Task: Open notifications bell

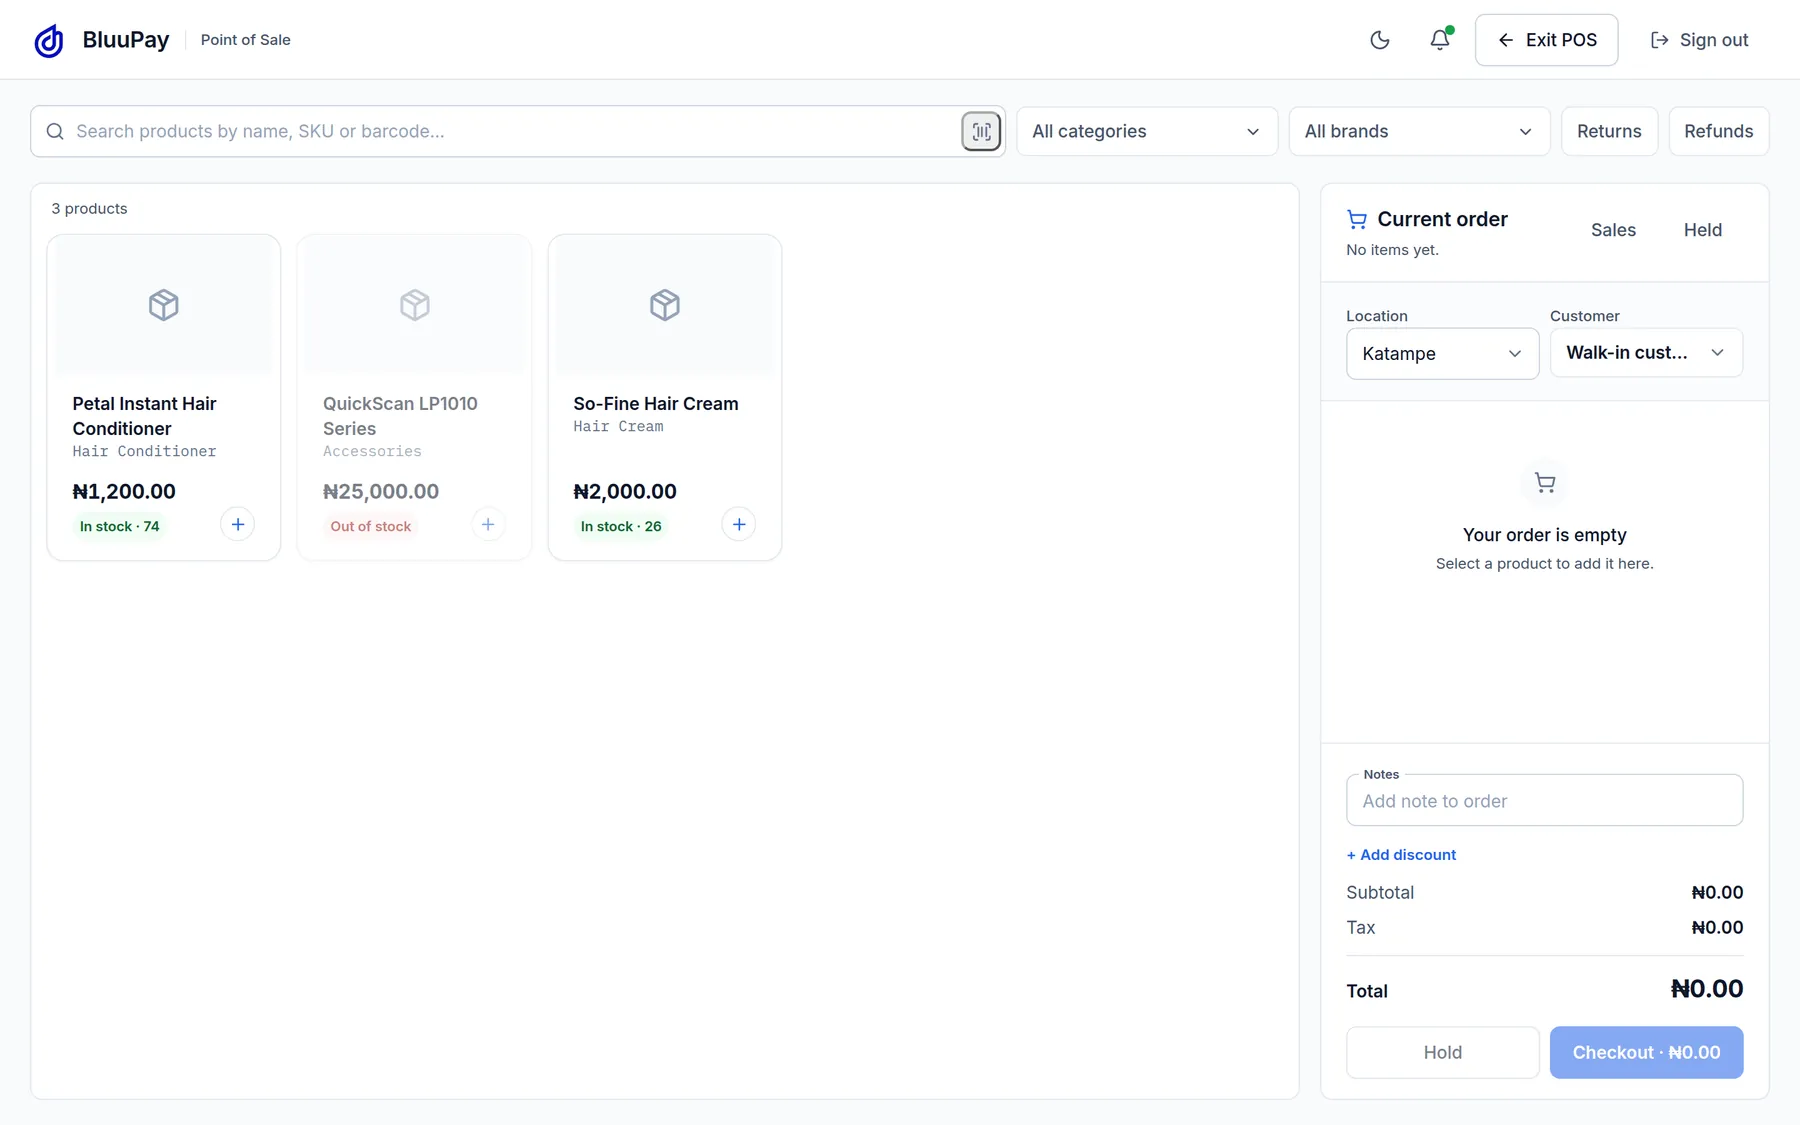Action: pos(1439,40)
